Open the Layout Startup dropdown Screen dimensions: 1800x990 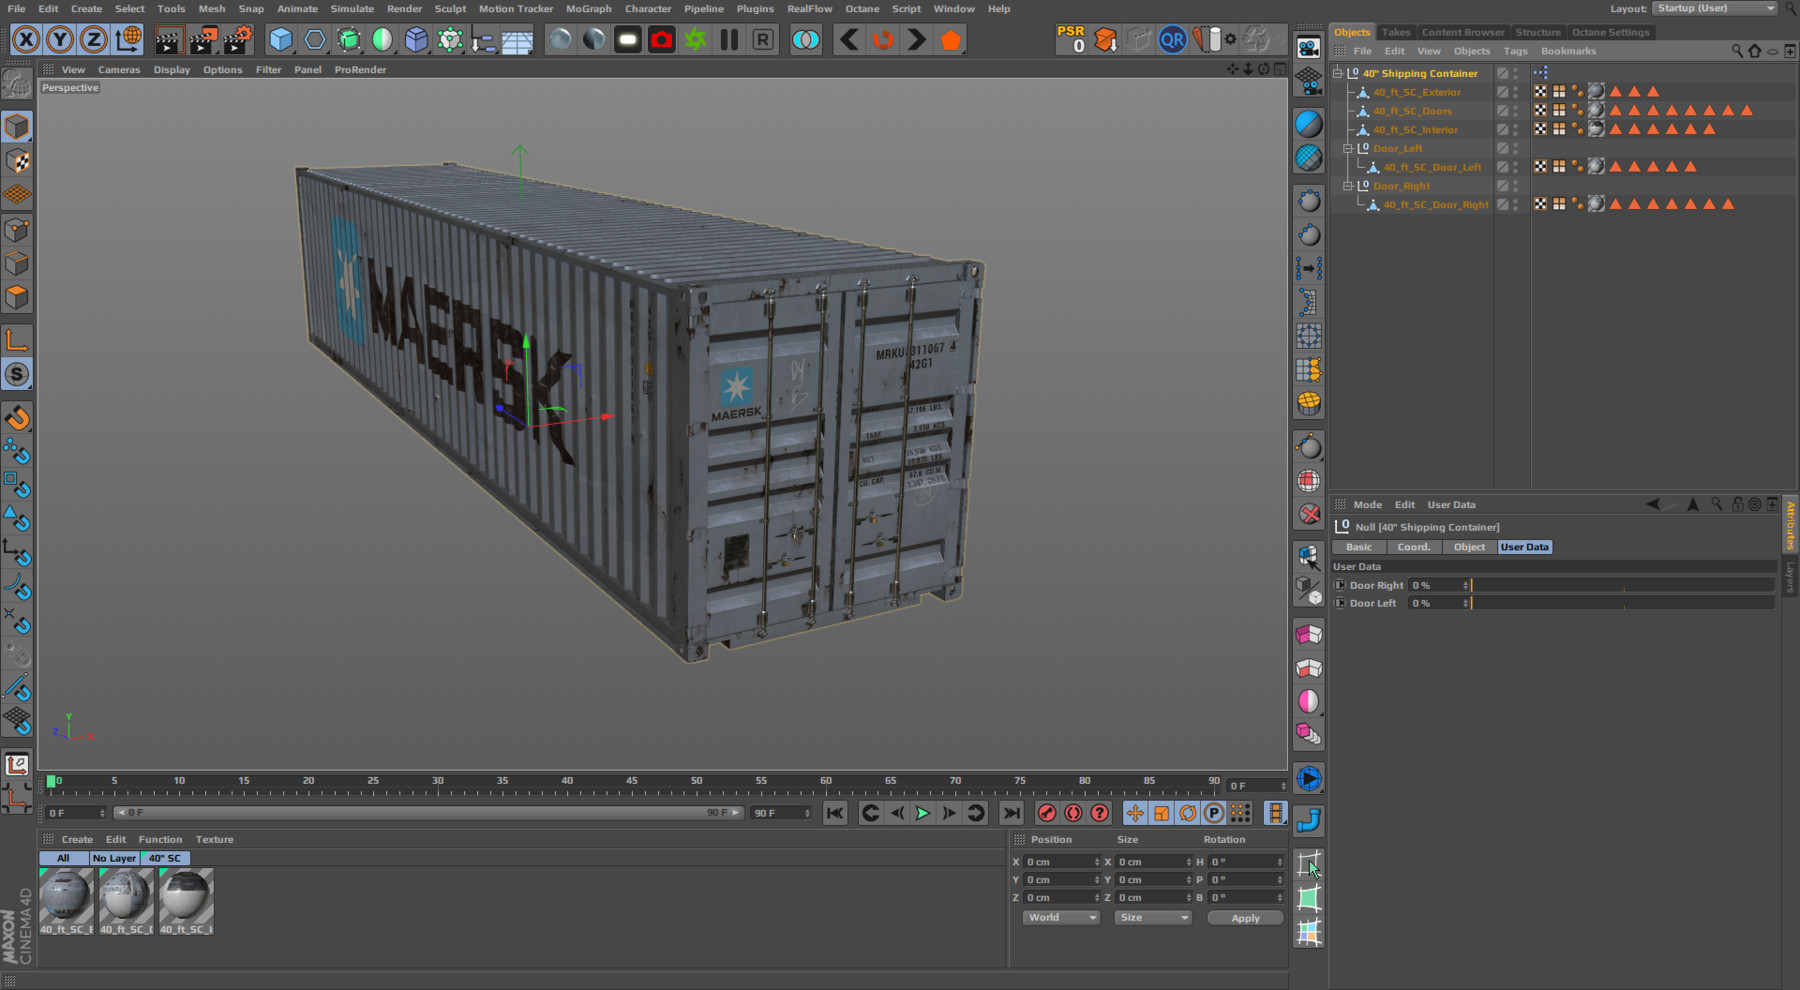[1714, 8]
